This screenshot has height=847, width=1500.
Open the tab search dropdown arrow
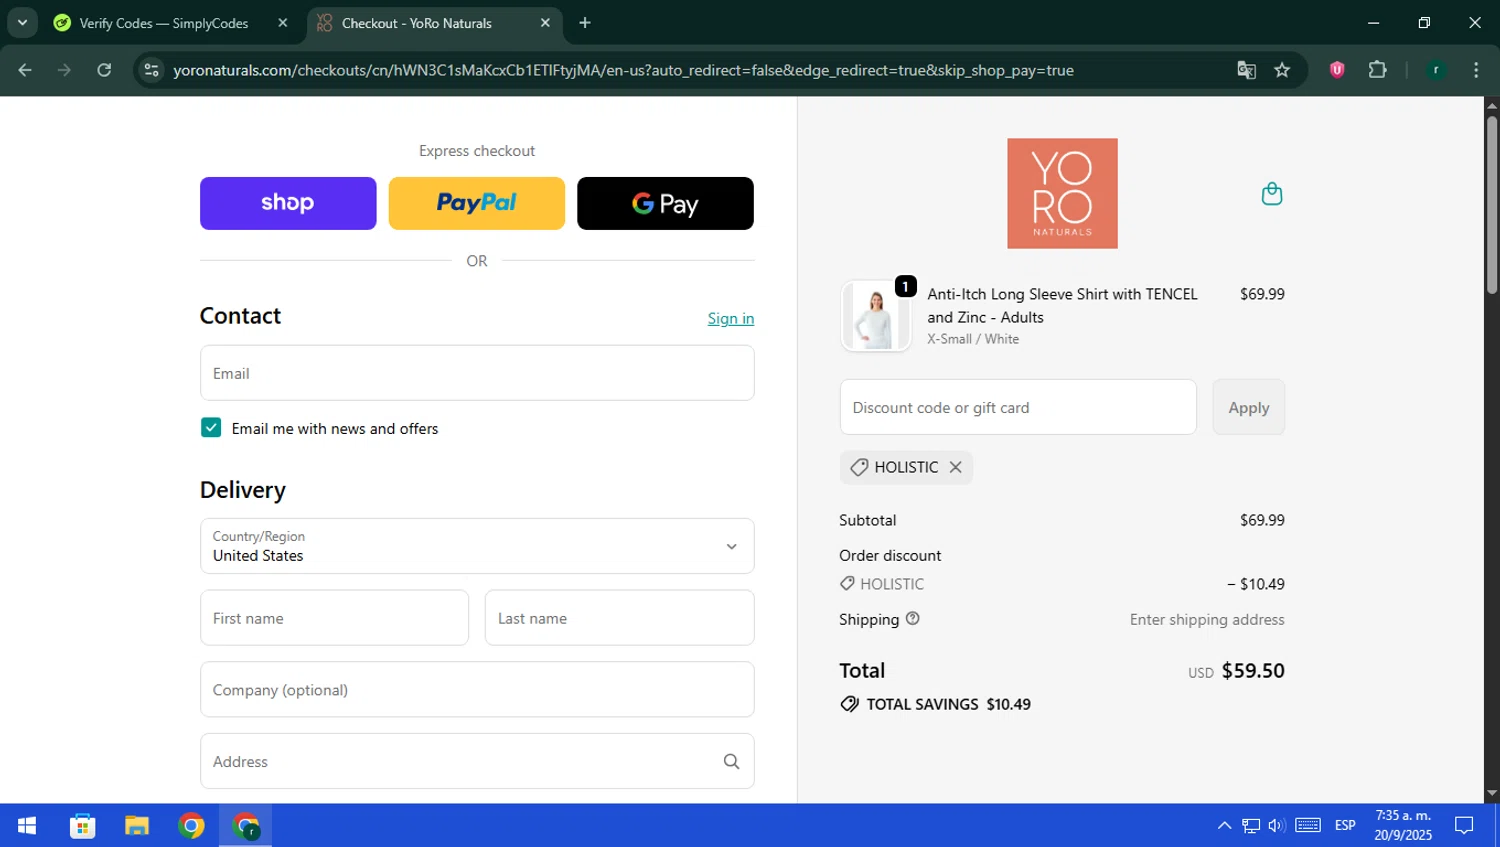pos(22,23)
